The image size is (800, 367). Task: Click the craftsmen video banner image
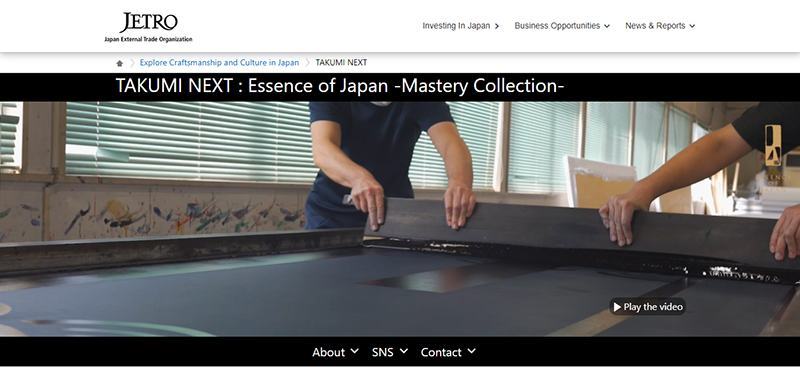click(400, 219)
